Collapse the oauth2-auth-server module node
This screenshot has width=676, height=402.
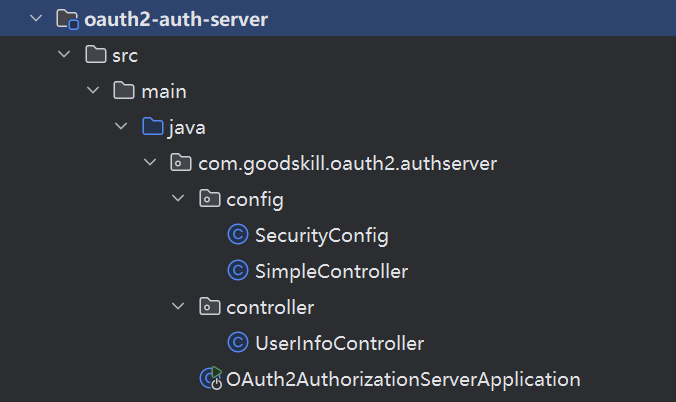click(37, 19)
